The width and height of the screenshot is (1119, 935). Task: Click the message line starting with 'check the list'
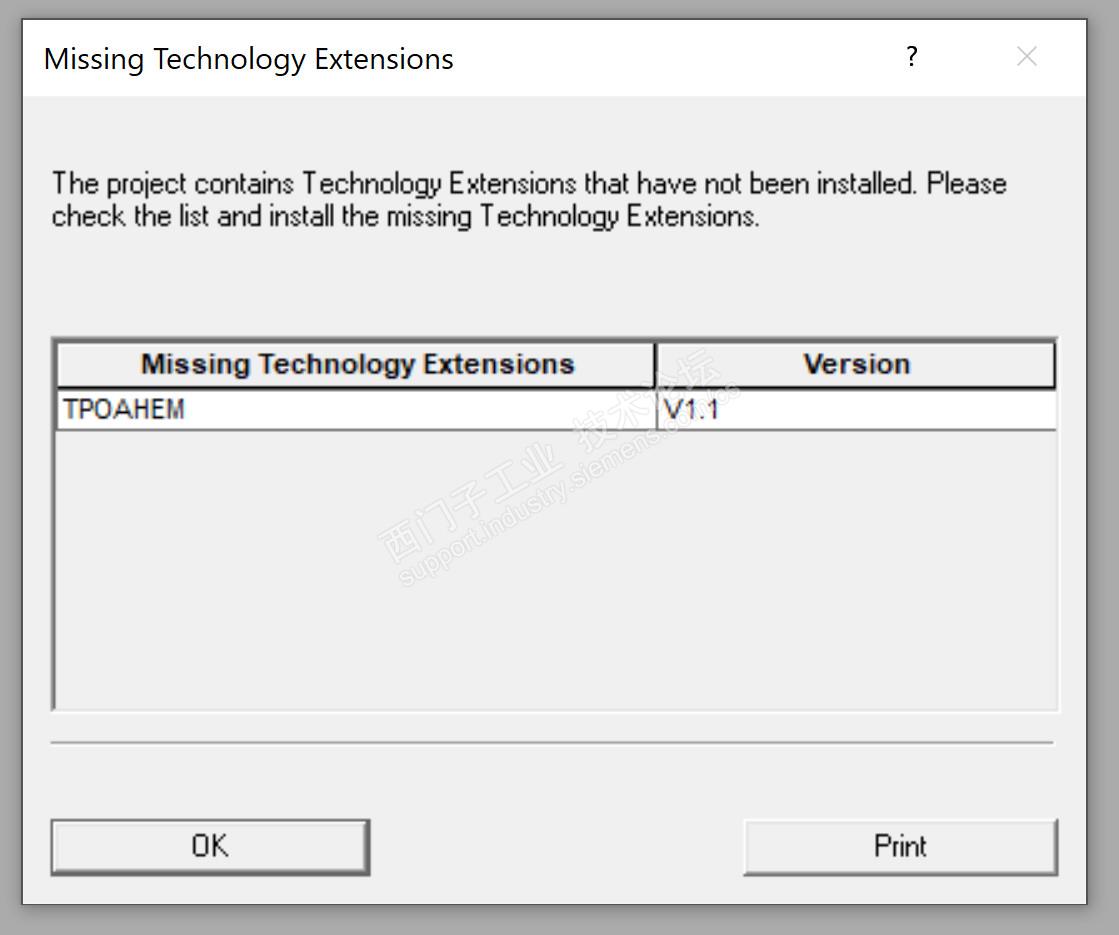(405, 216)
